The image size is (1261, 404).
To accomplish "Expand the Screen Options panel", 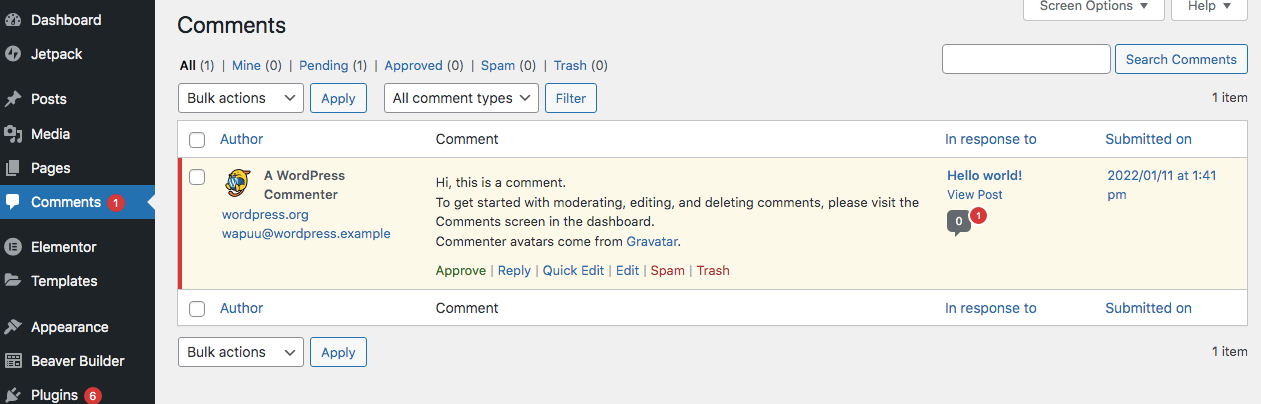I will coord(1093,6).
